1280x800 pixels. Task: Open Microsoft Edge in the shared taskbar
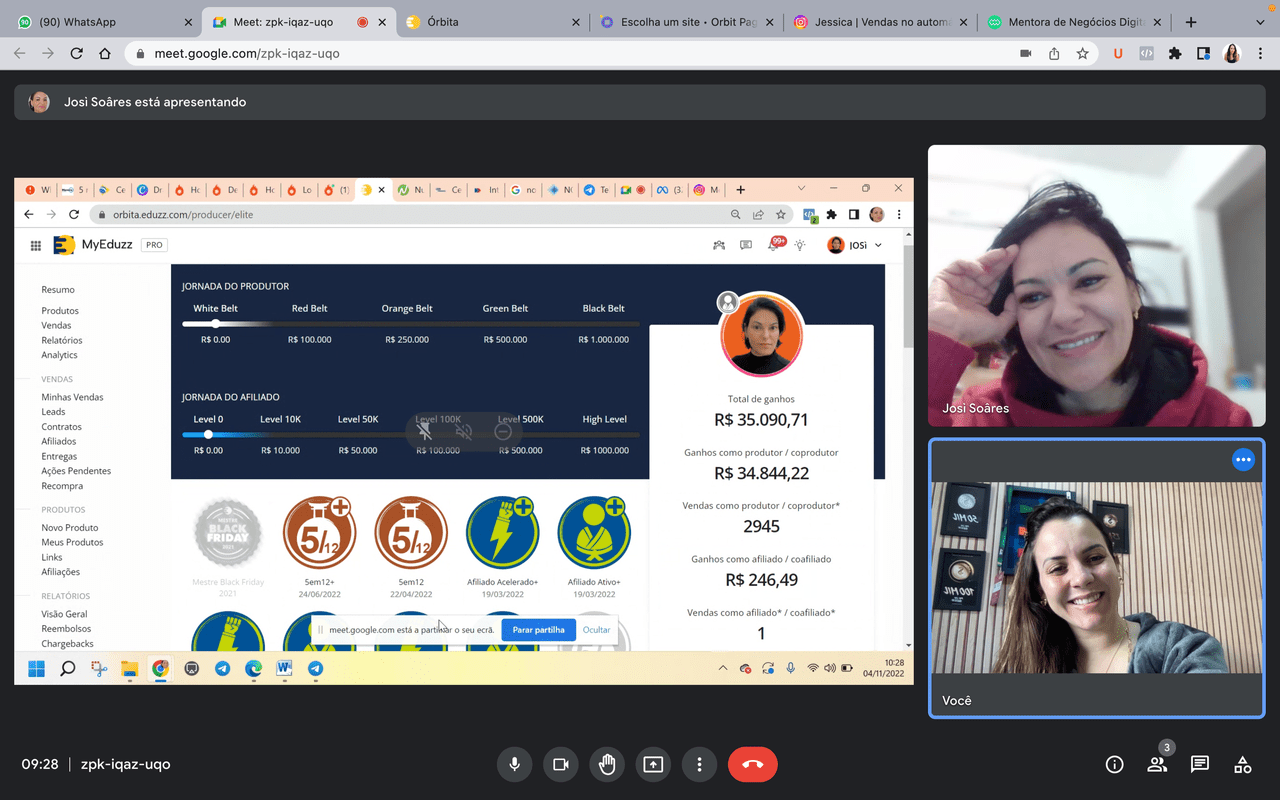(x=253, y=668)
